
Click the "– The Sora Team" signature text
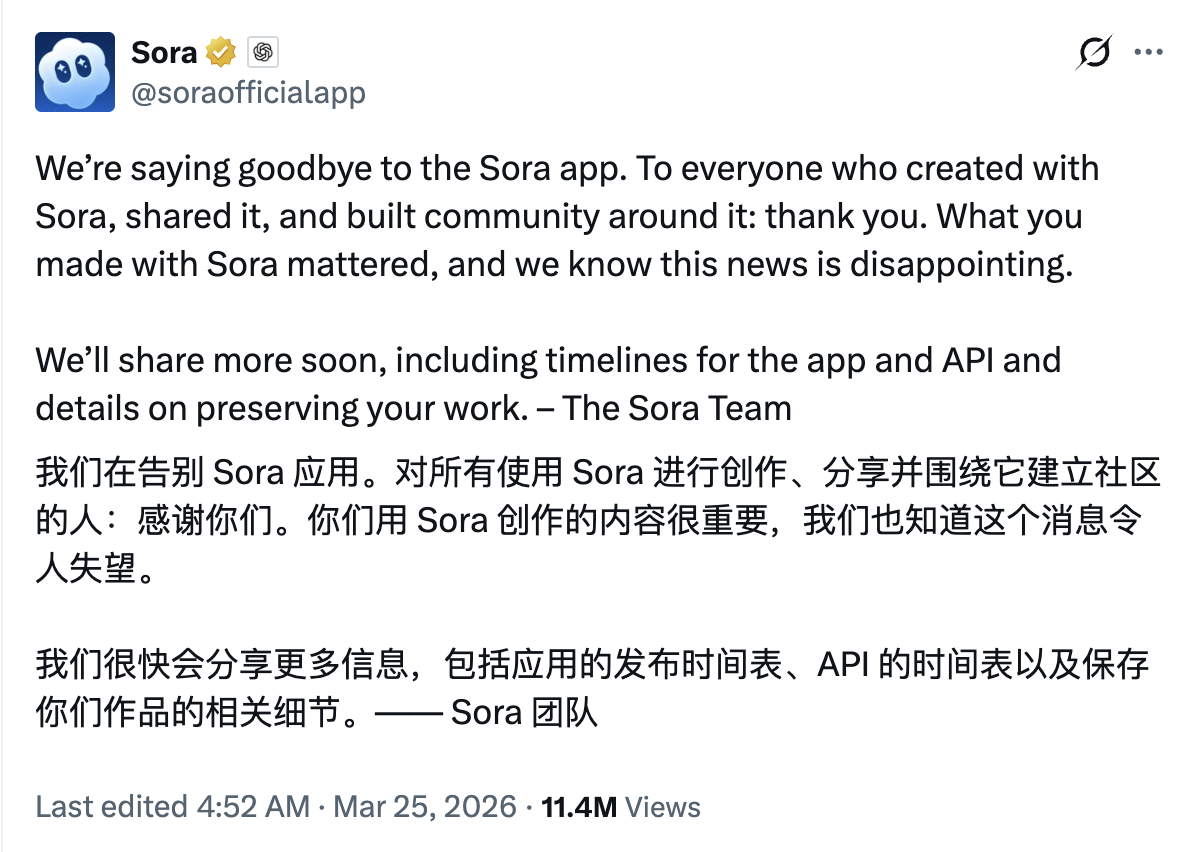click(677, 408)
